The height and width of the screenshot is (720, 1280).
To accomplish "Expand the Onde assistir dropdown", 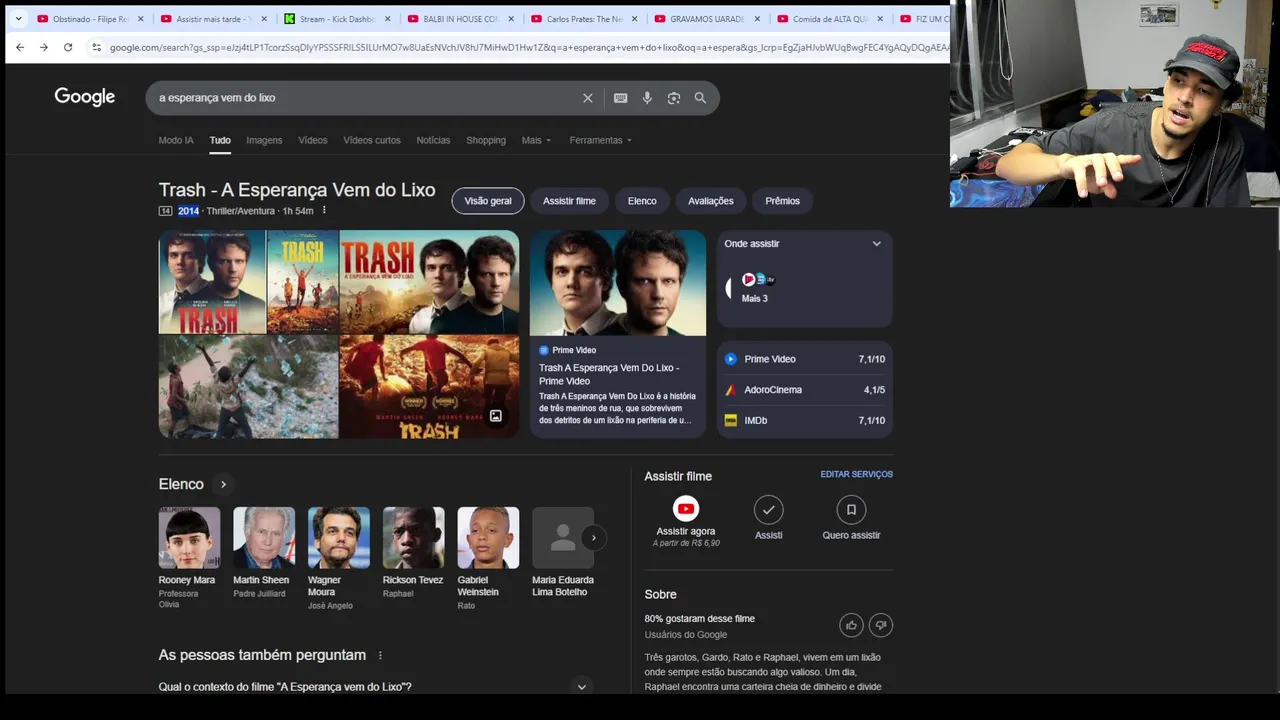I will coord(877,244).
